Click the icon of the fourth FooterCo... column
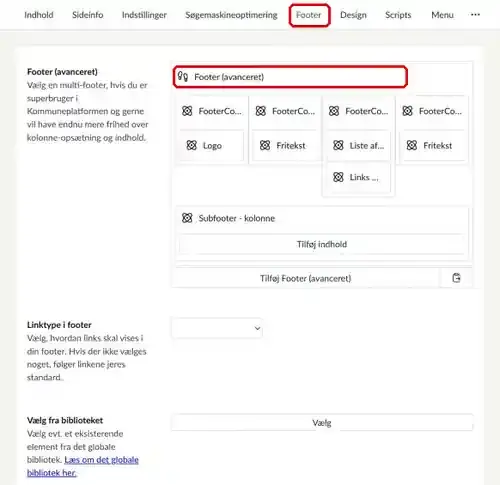This screenshot has width=500, height=485. click(408, 111)
